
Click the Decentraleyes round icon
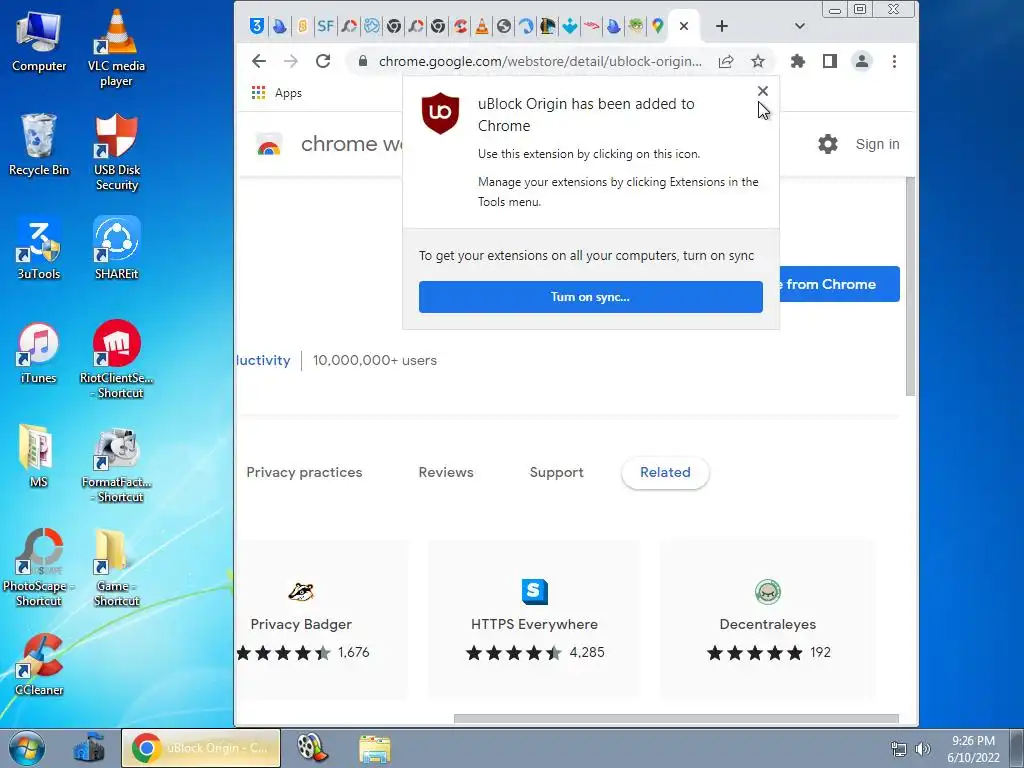pos(767,592)
